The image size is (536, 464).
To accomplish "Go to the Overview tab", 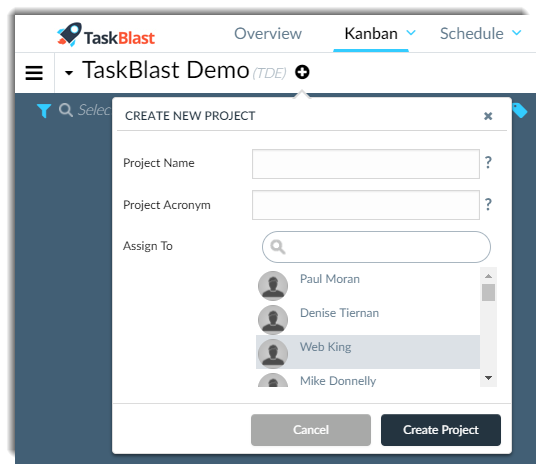I will [268, 34].
